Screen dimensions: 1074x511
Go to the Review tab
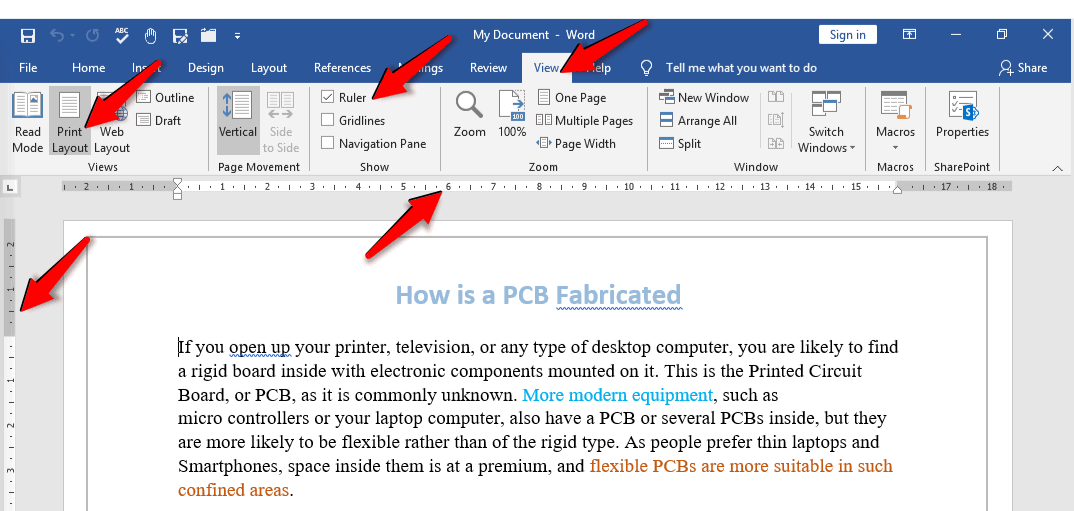pyautogui.click(x=488, y=68)
